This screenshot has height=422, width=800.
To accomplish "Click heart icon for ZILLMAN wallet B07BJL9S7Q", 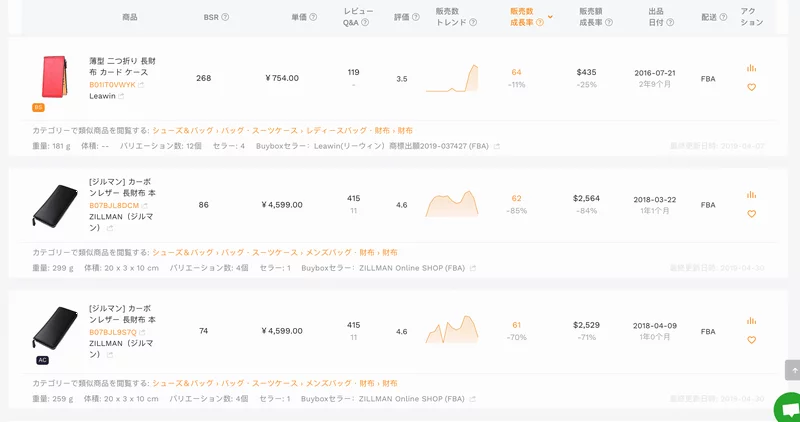I will [751, 340].
